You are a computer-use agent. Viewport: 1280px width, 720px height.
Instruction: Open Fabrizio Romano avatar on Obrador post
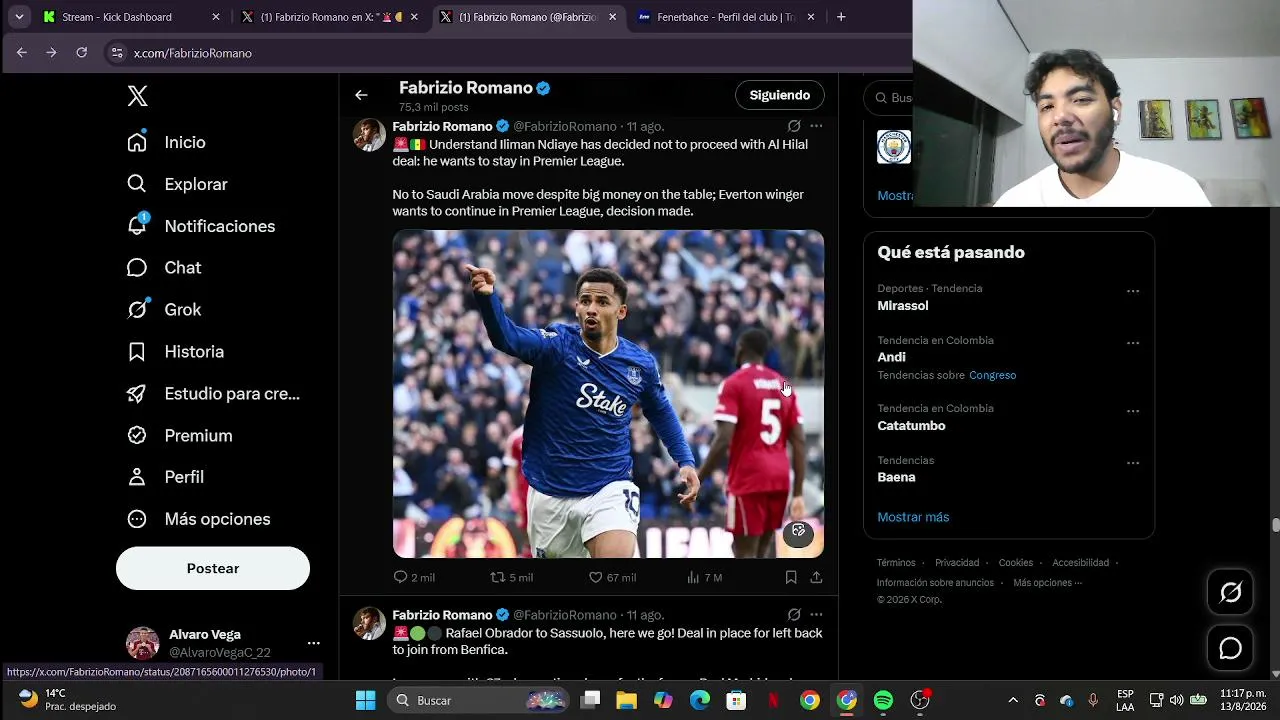(369, 624)
